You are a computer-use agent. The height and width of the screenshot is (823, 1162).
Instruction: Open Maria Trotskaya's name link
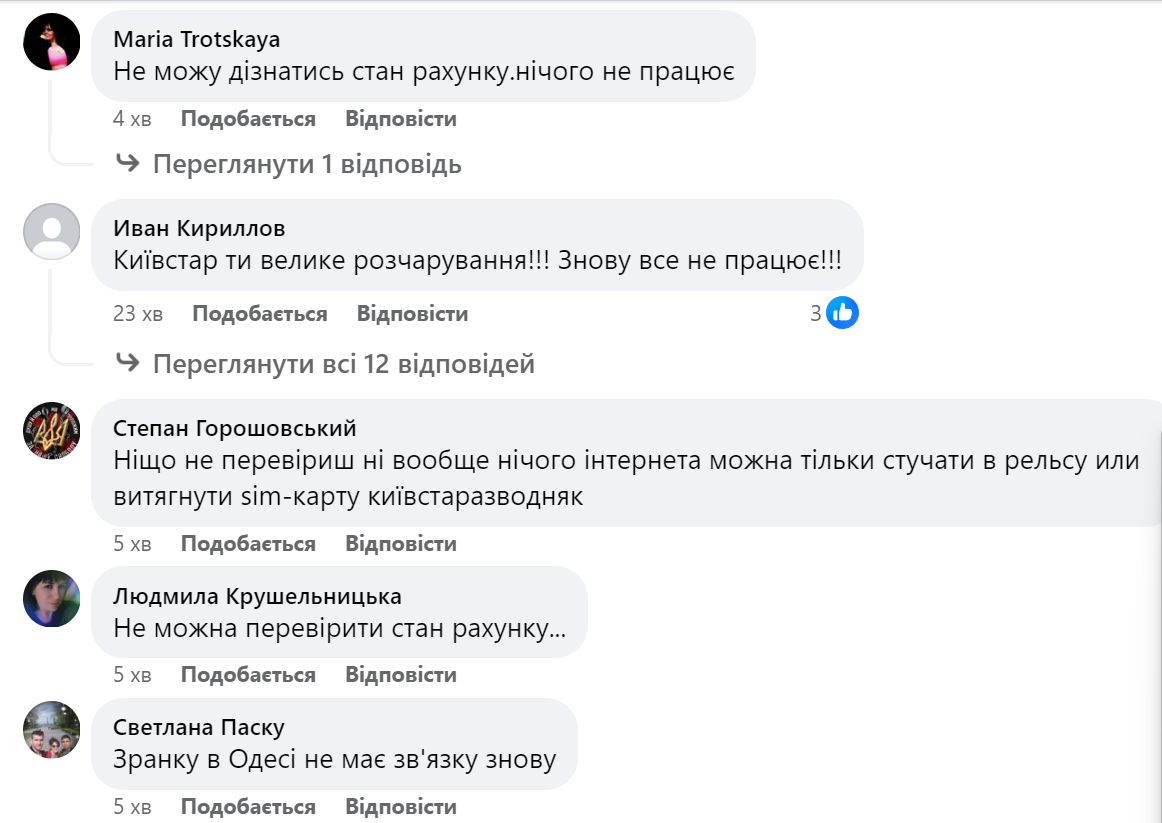point(197,39)
